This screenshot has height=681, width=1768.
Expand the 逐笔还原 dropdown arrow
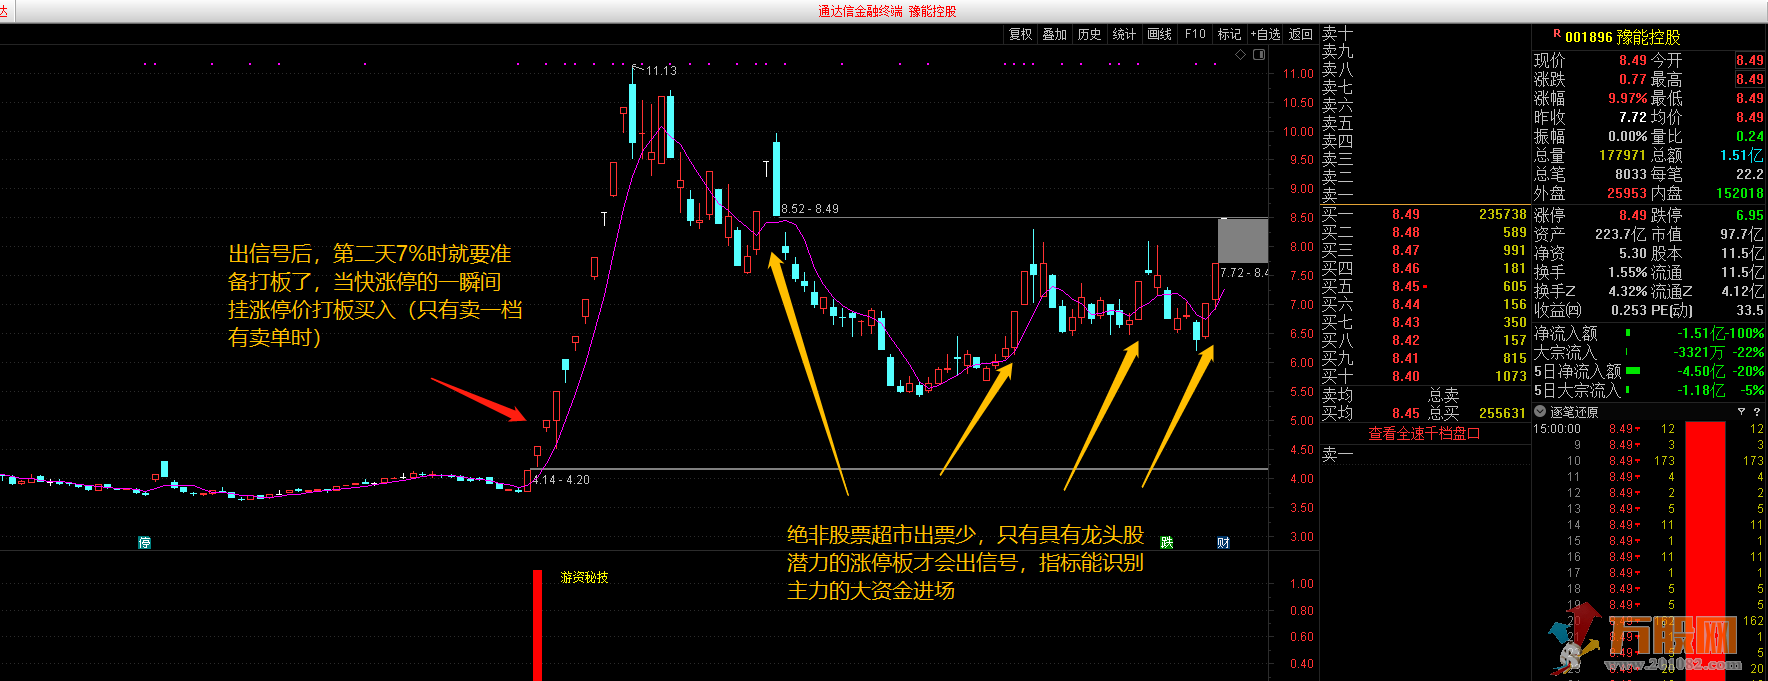[1540, 412]
